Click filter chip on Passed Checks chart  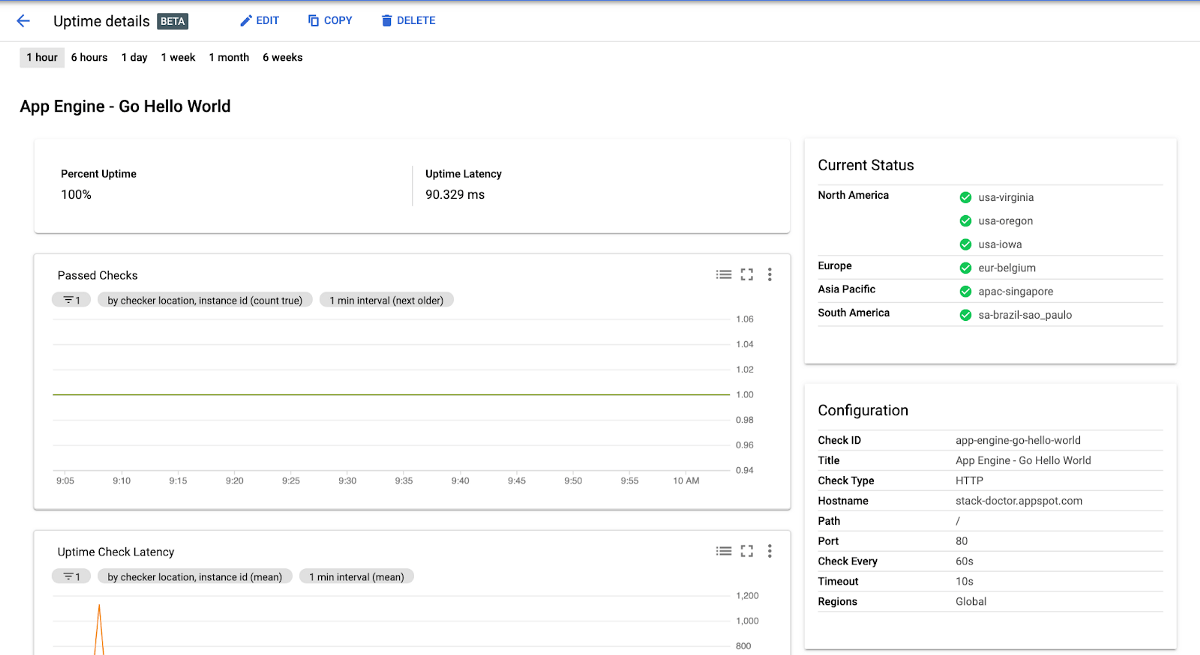click(72, 300)
